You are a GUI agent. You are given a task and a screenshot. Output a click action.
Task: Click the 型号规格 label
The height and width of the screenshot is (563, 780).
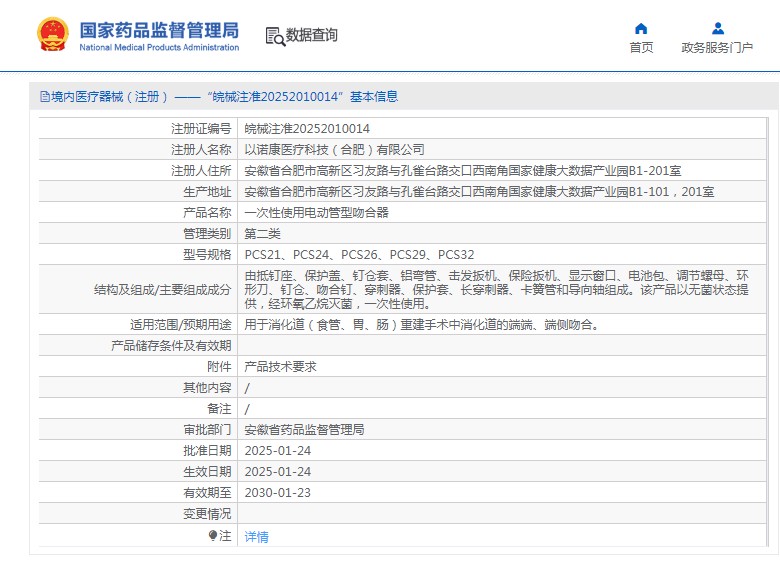207,255
